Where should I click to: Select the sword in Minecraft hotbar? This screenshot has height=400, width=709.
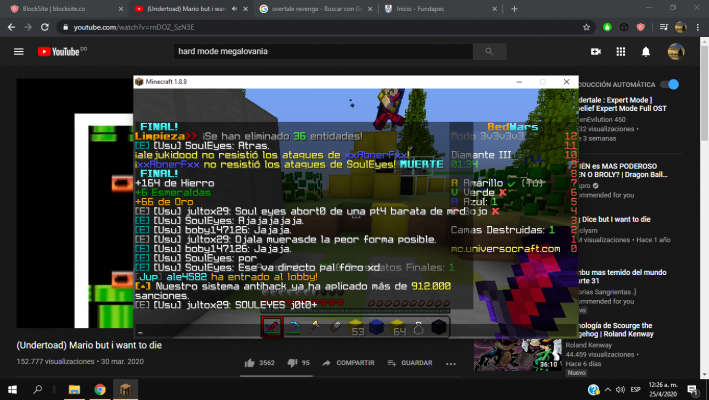(x=272, y=327)
